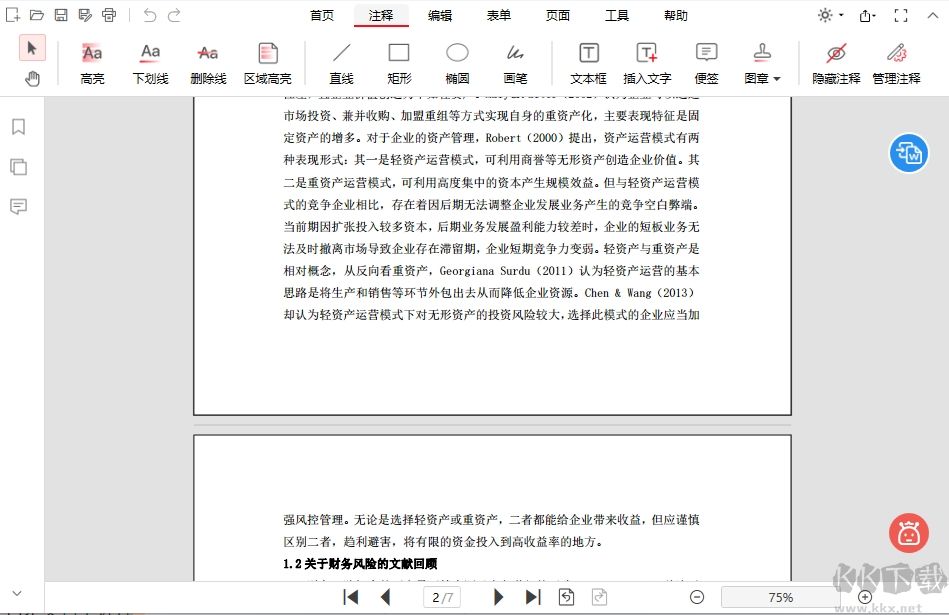Toggle 隐藏注释 to hide annotations
949x615 pixels.
(836, 64)
